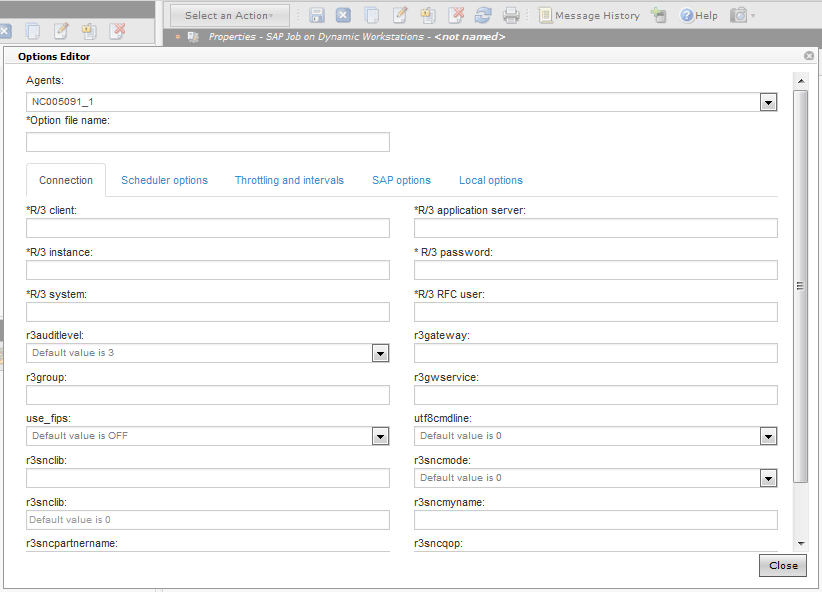Open the Print icon on the toolbar
Image resolution: width=822 pixels, height=592 pixels.
(x=510, y=15)
